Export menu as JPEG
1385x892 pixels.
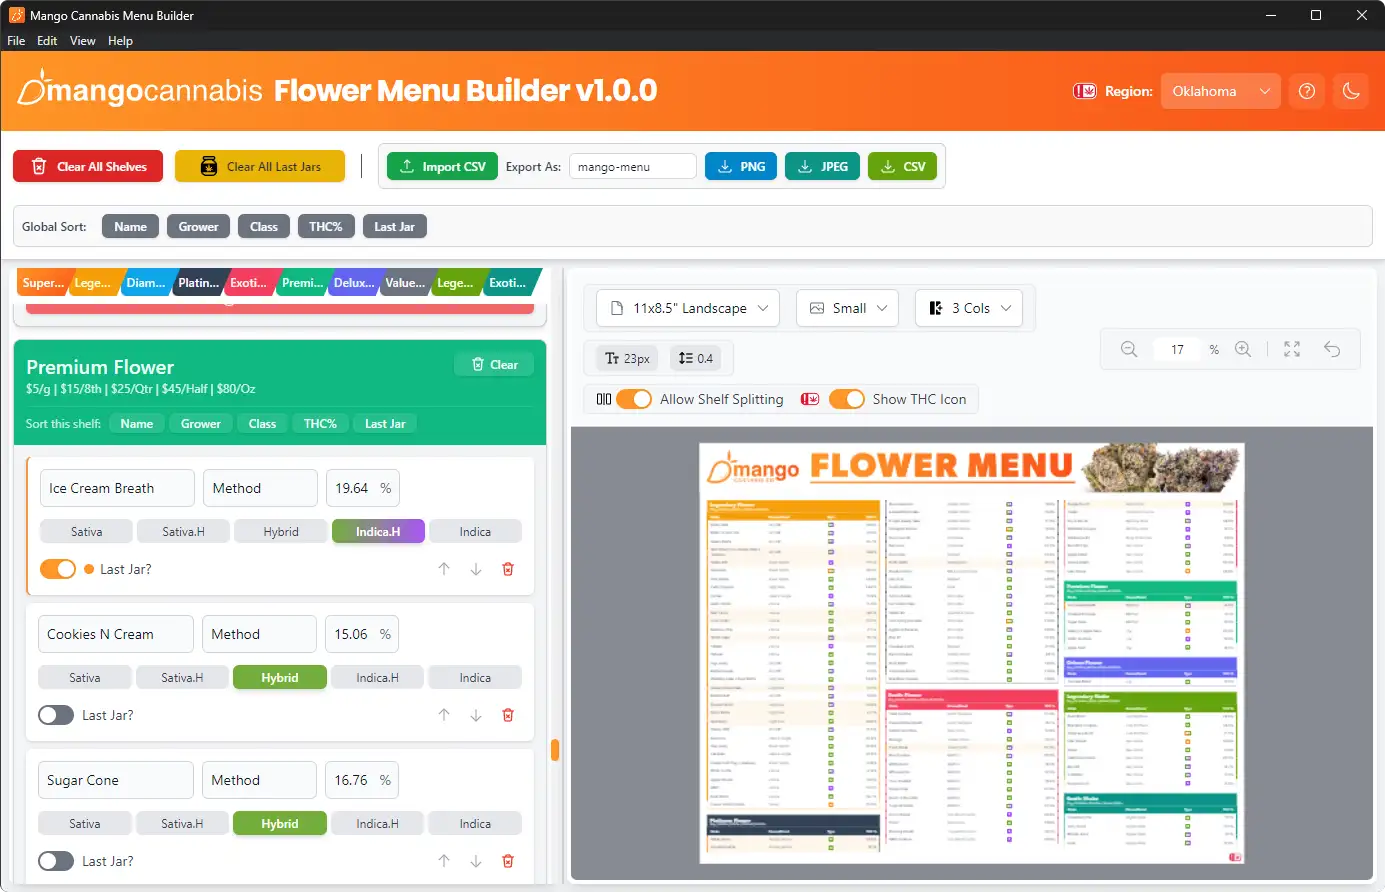[822, 166]
